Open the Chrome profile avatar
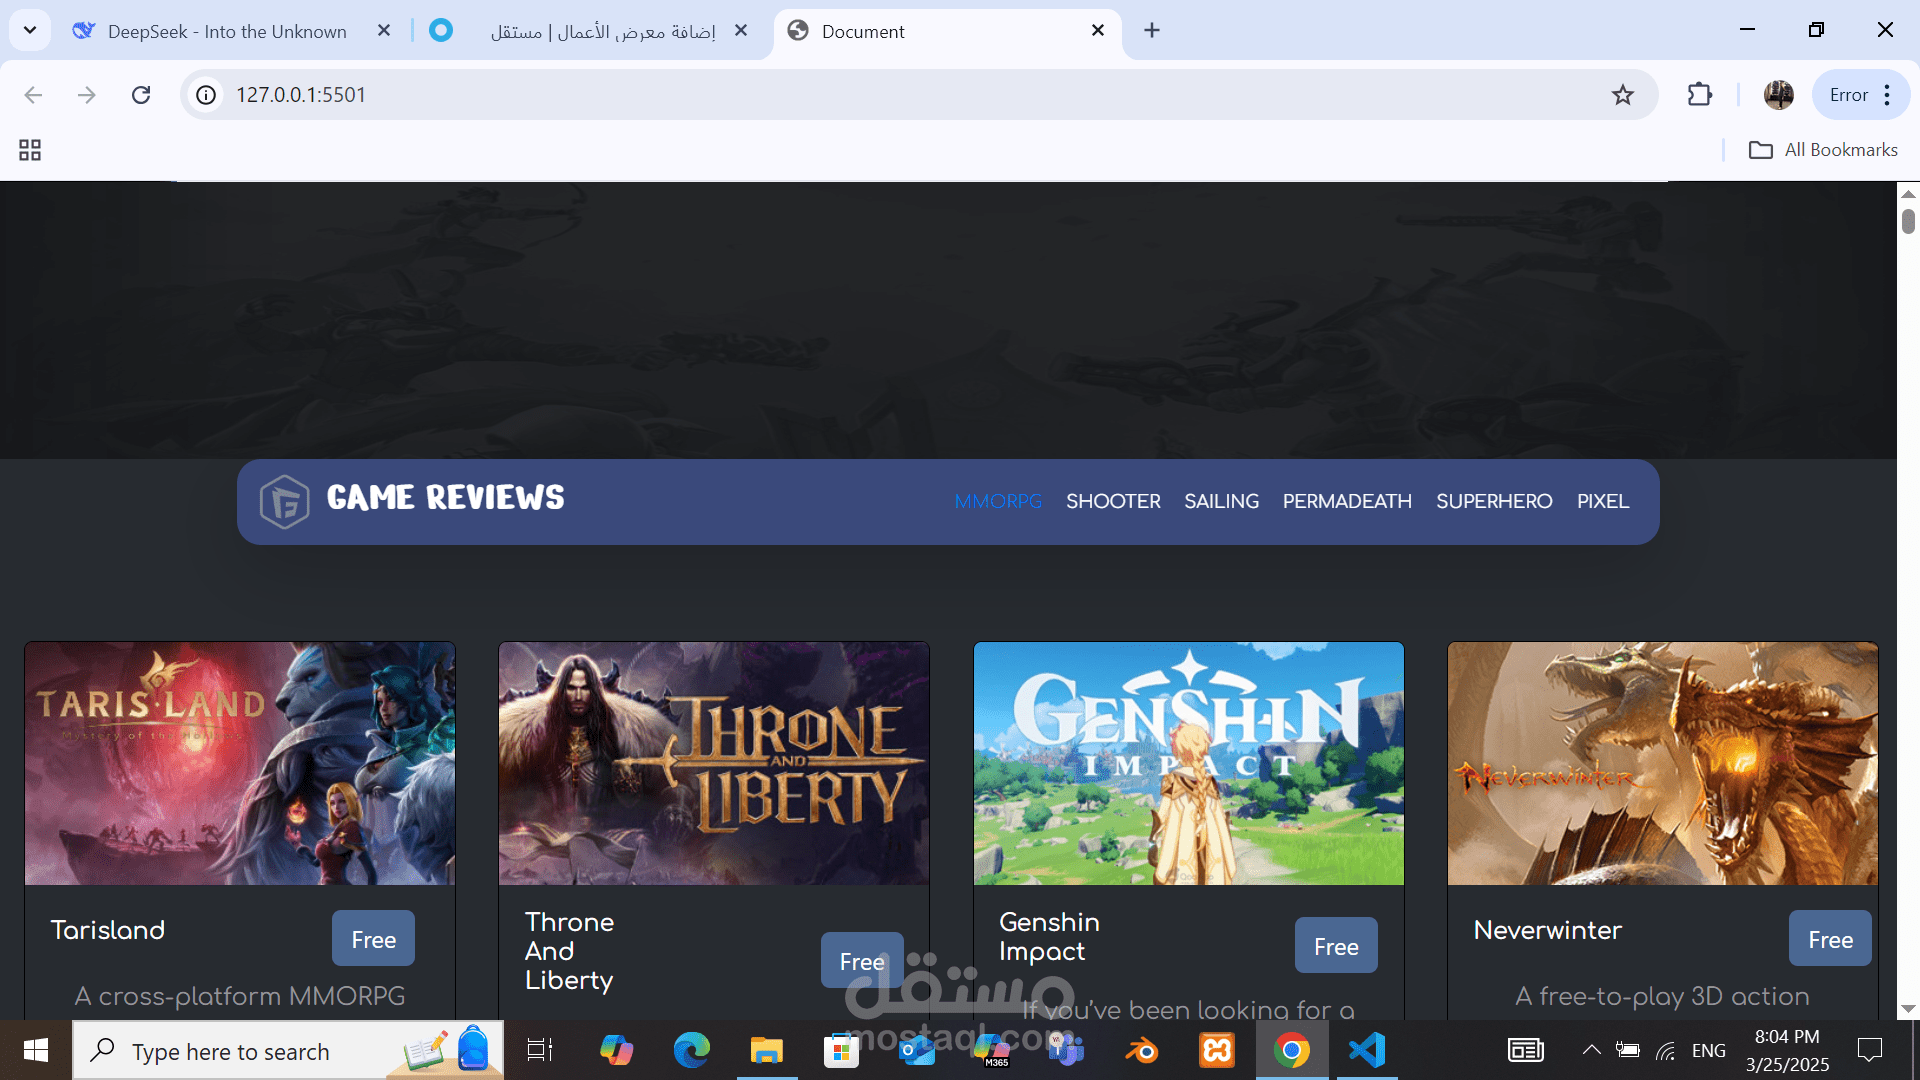 (x=1778, y=95)
